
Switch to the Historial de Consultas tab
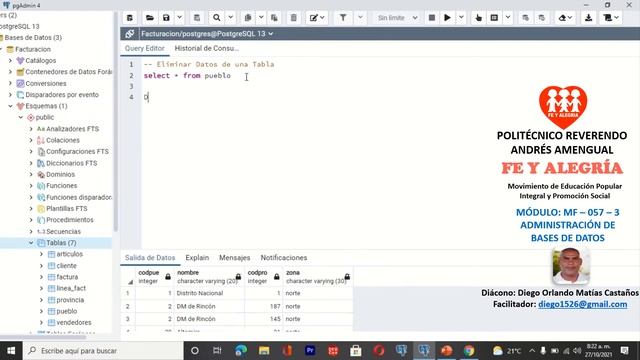click(x=207, y=48)
